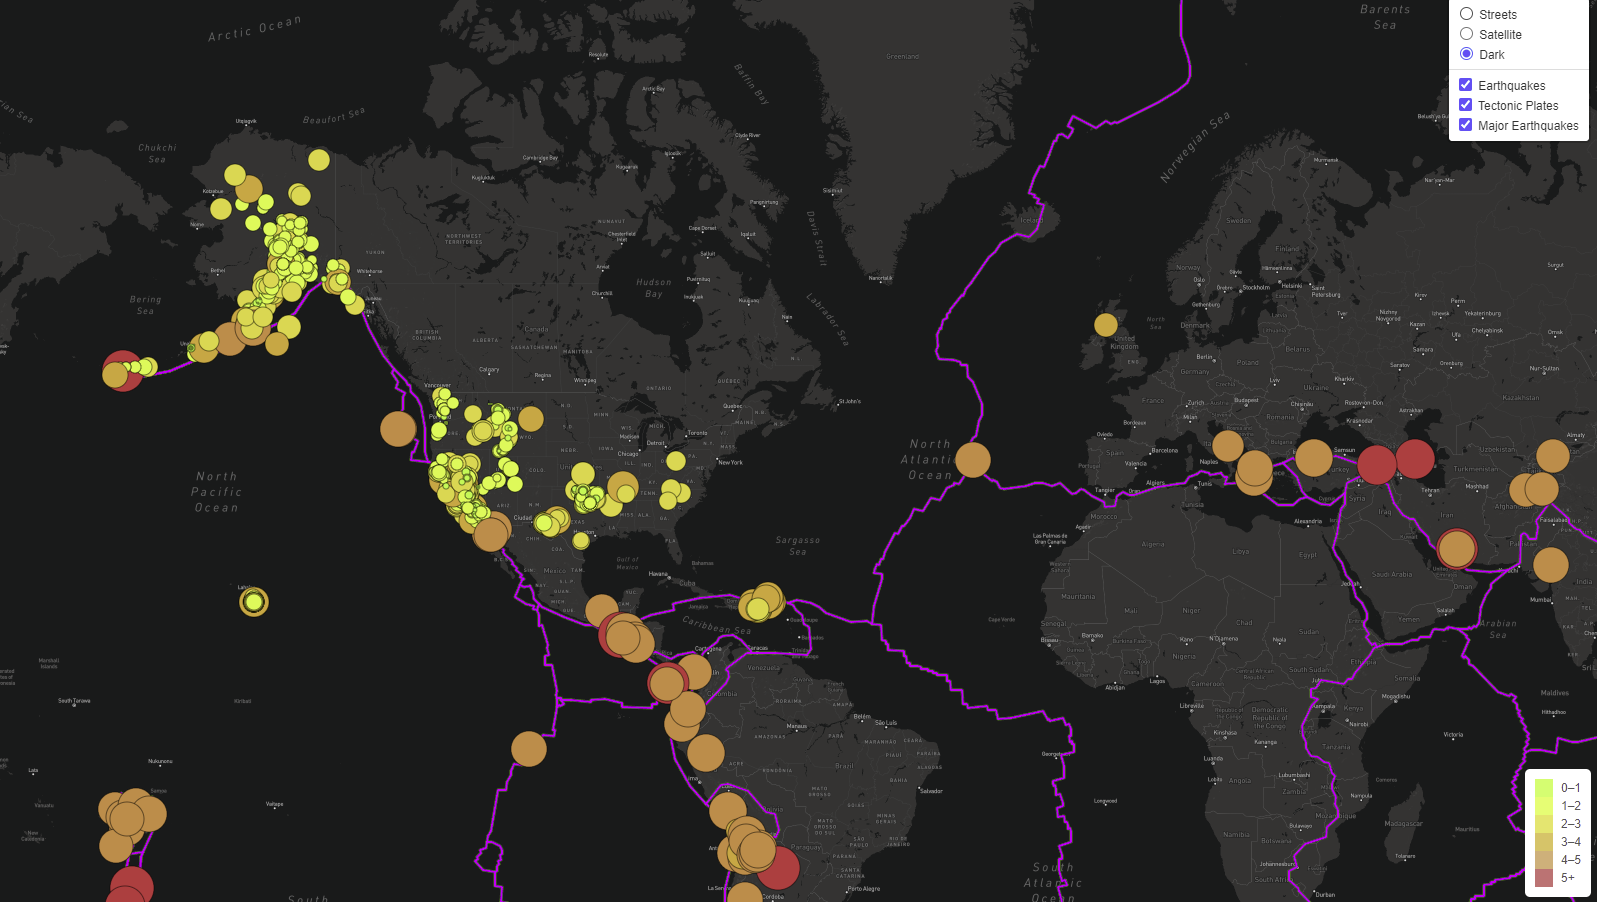Click the 0–1 legend color swatch
1597x902 pixels.
[x=1544, y=788]
